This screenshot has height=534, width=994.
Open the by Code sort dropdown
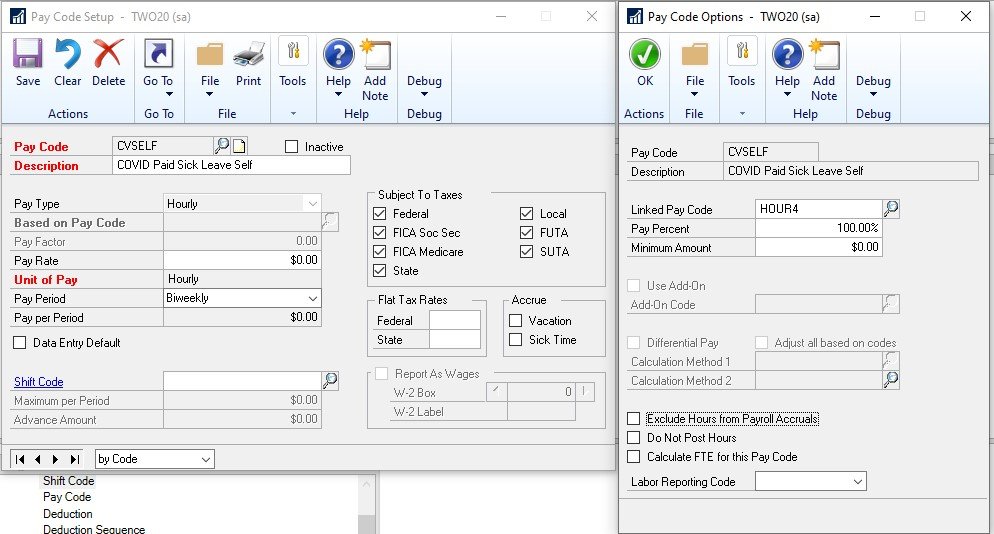(205, 459)
